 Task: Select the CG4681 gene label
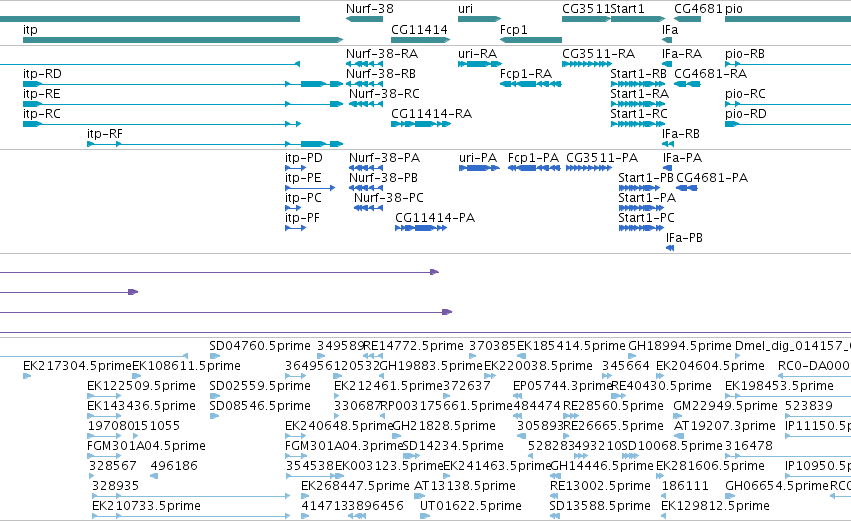point(698,9)
